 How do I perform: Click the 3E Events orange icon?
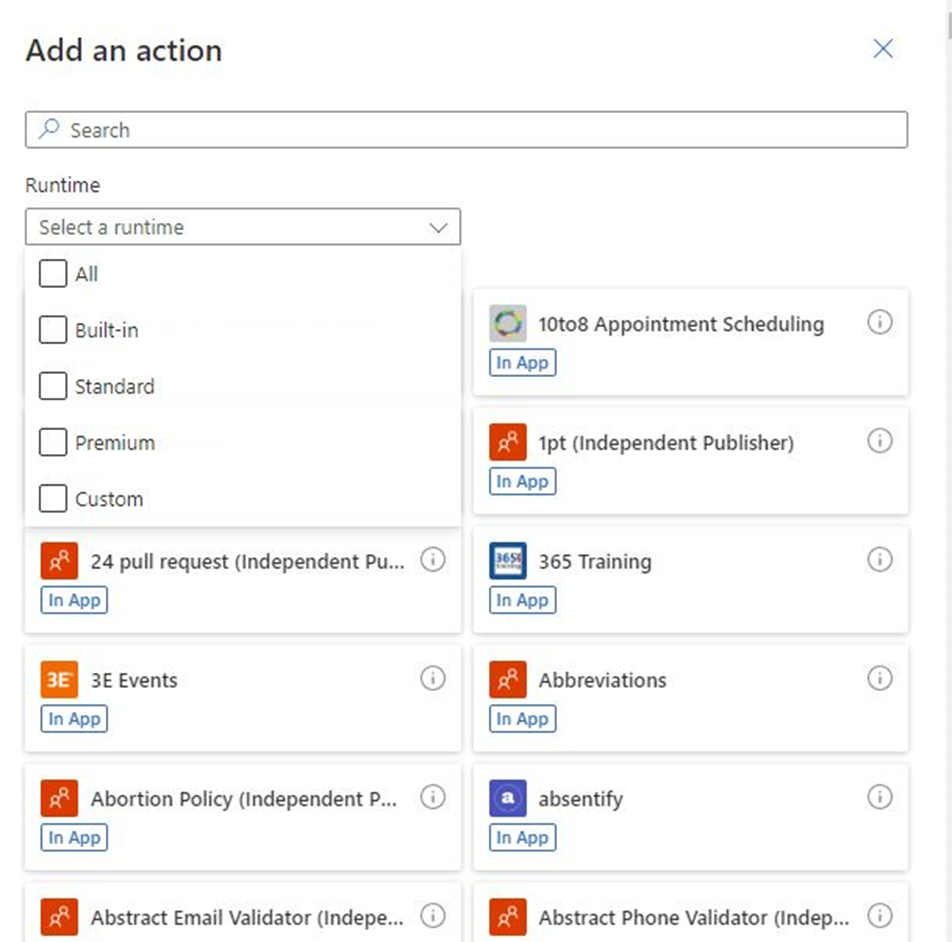point(59,680)
